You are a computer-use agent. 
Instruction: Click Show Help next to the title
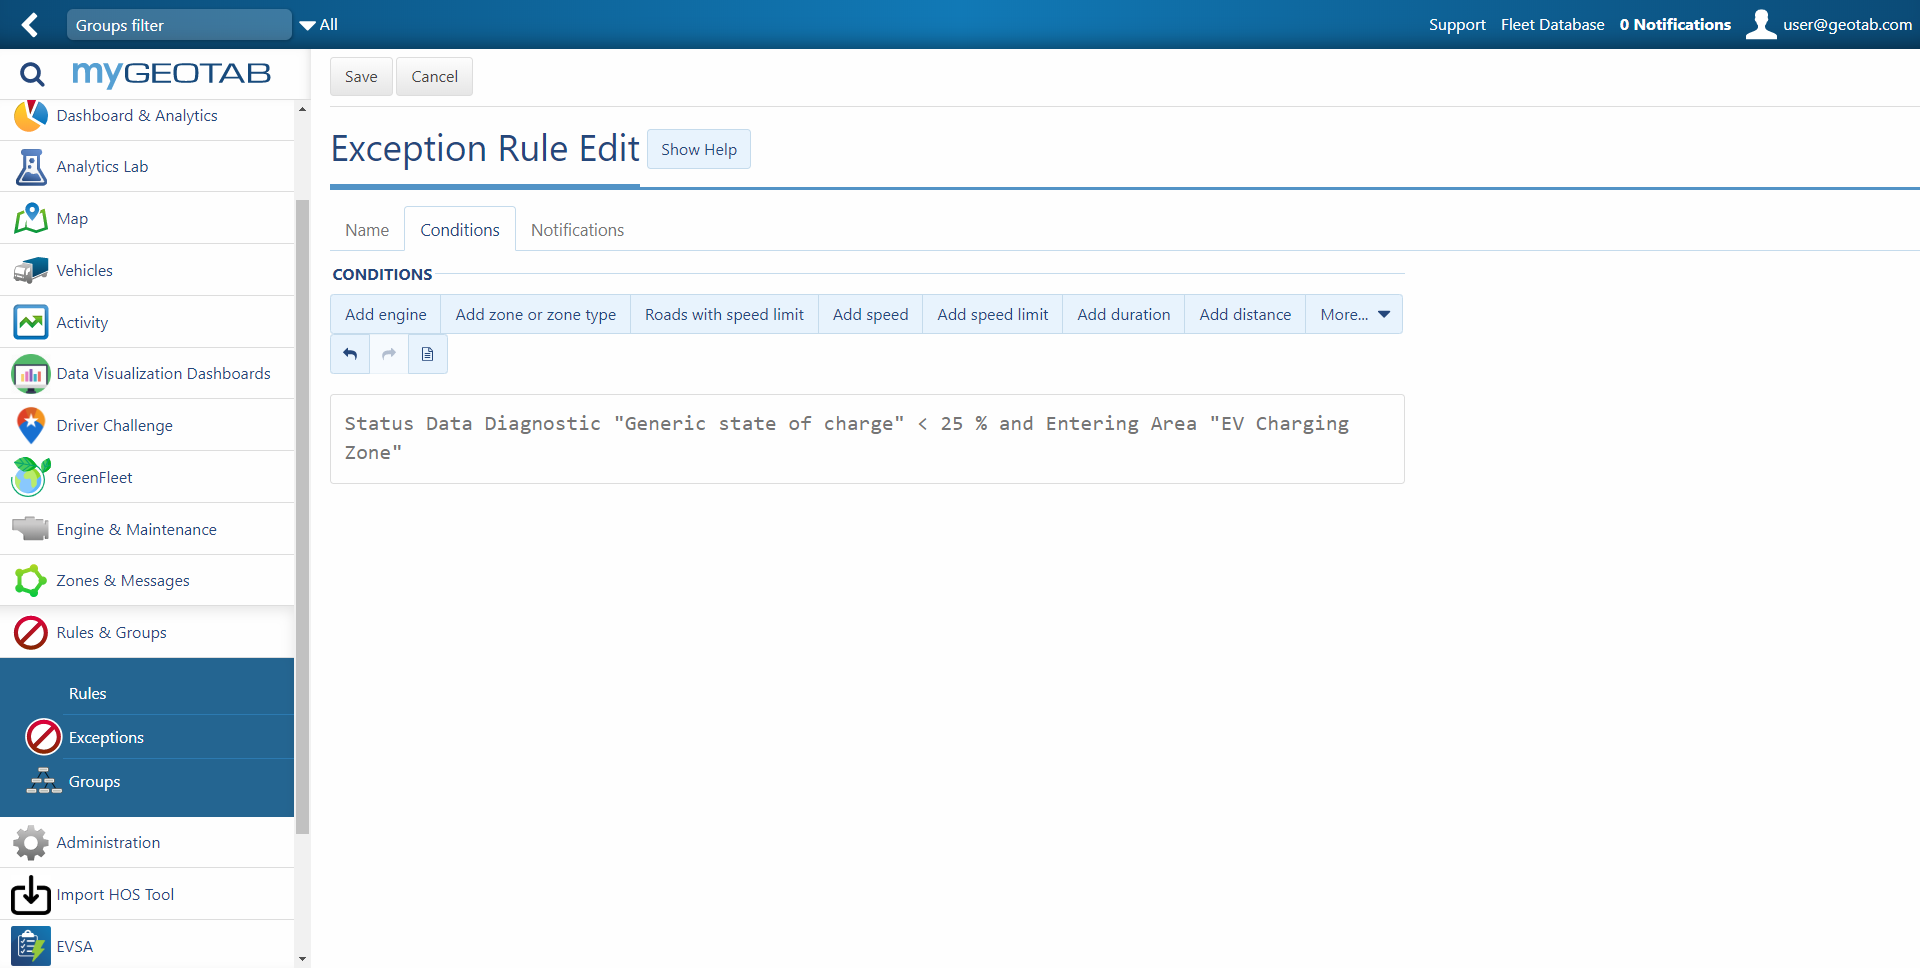[698, 149]
